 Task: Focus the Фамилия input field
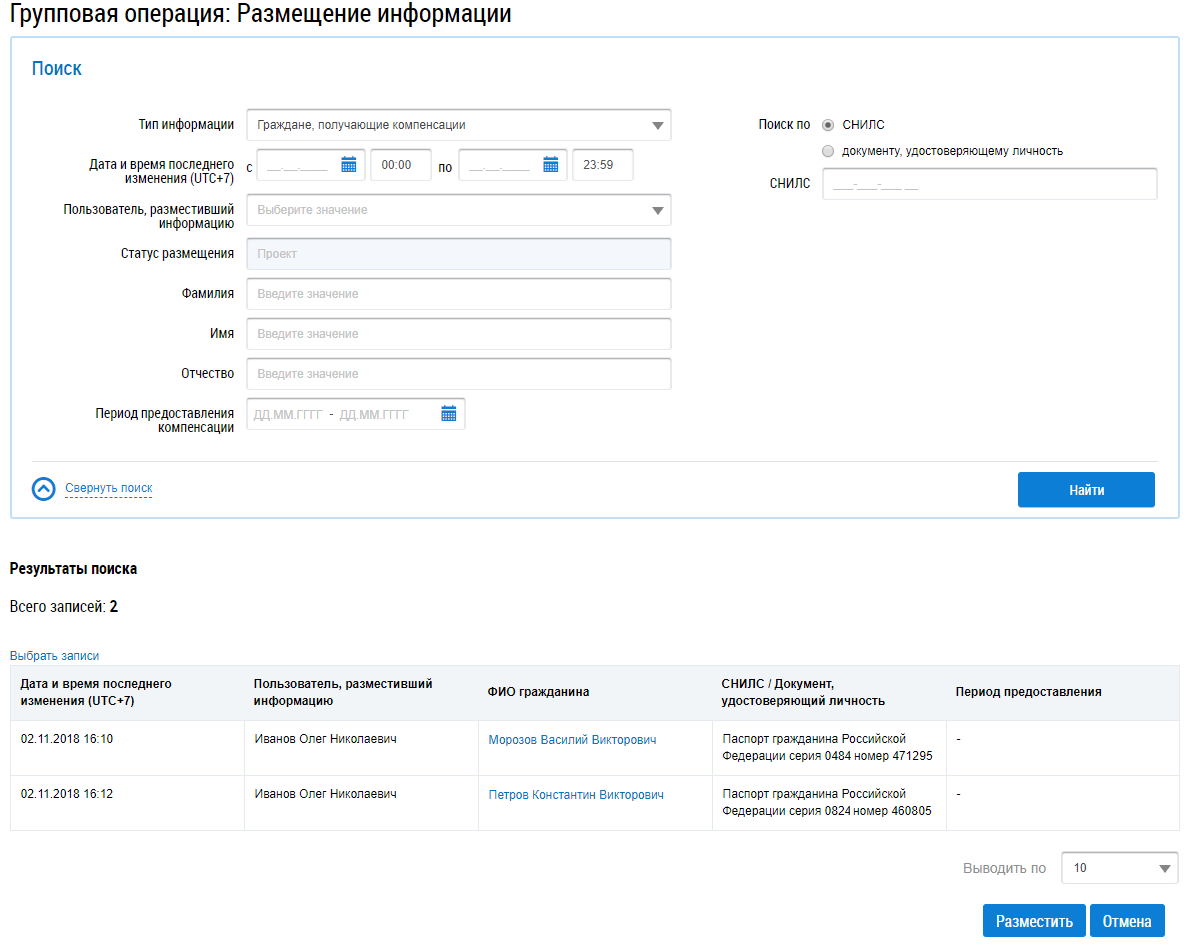[458, 294]
